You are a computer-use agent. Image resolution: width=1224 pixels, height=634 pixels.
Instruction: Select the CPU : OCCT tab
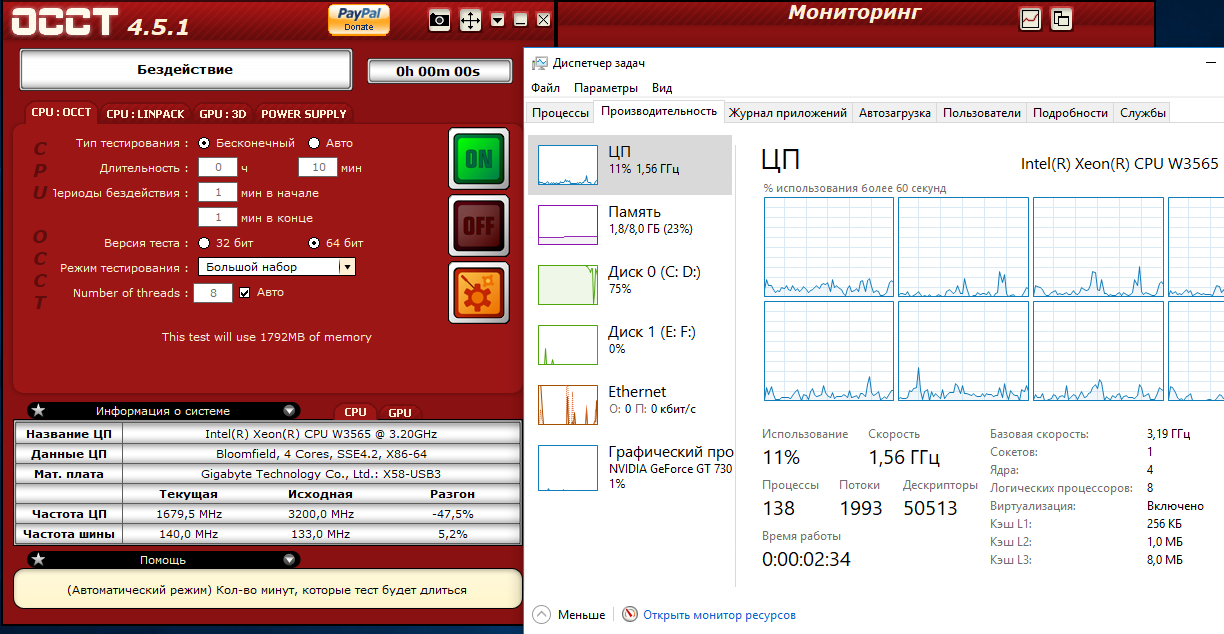61,113
